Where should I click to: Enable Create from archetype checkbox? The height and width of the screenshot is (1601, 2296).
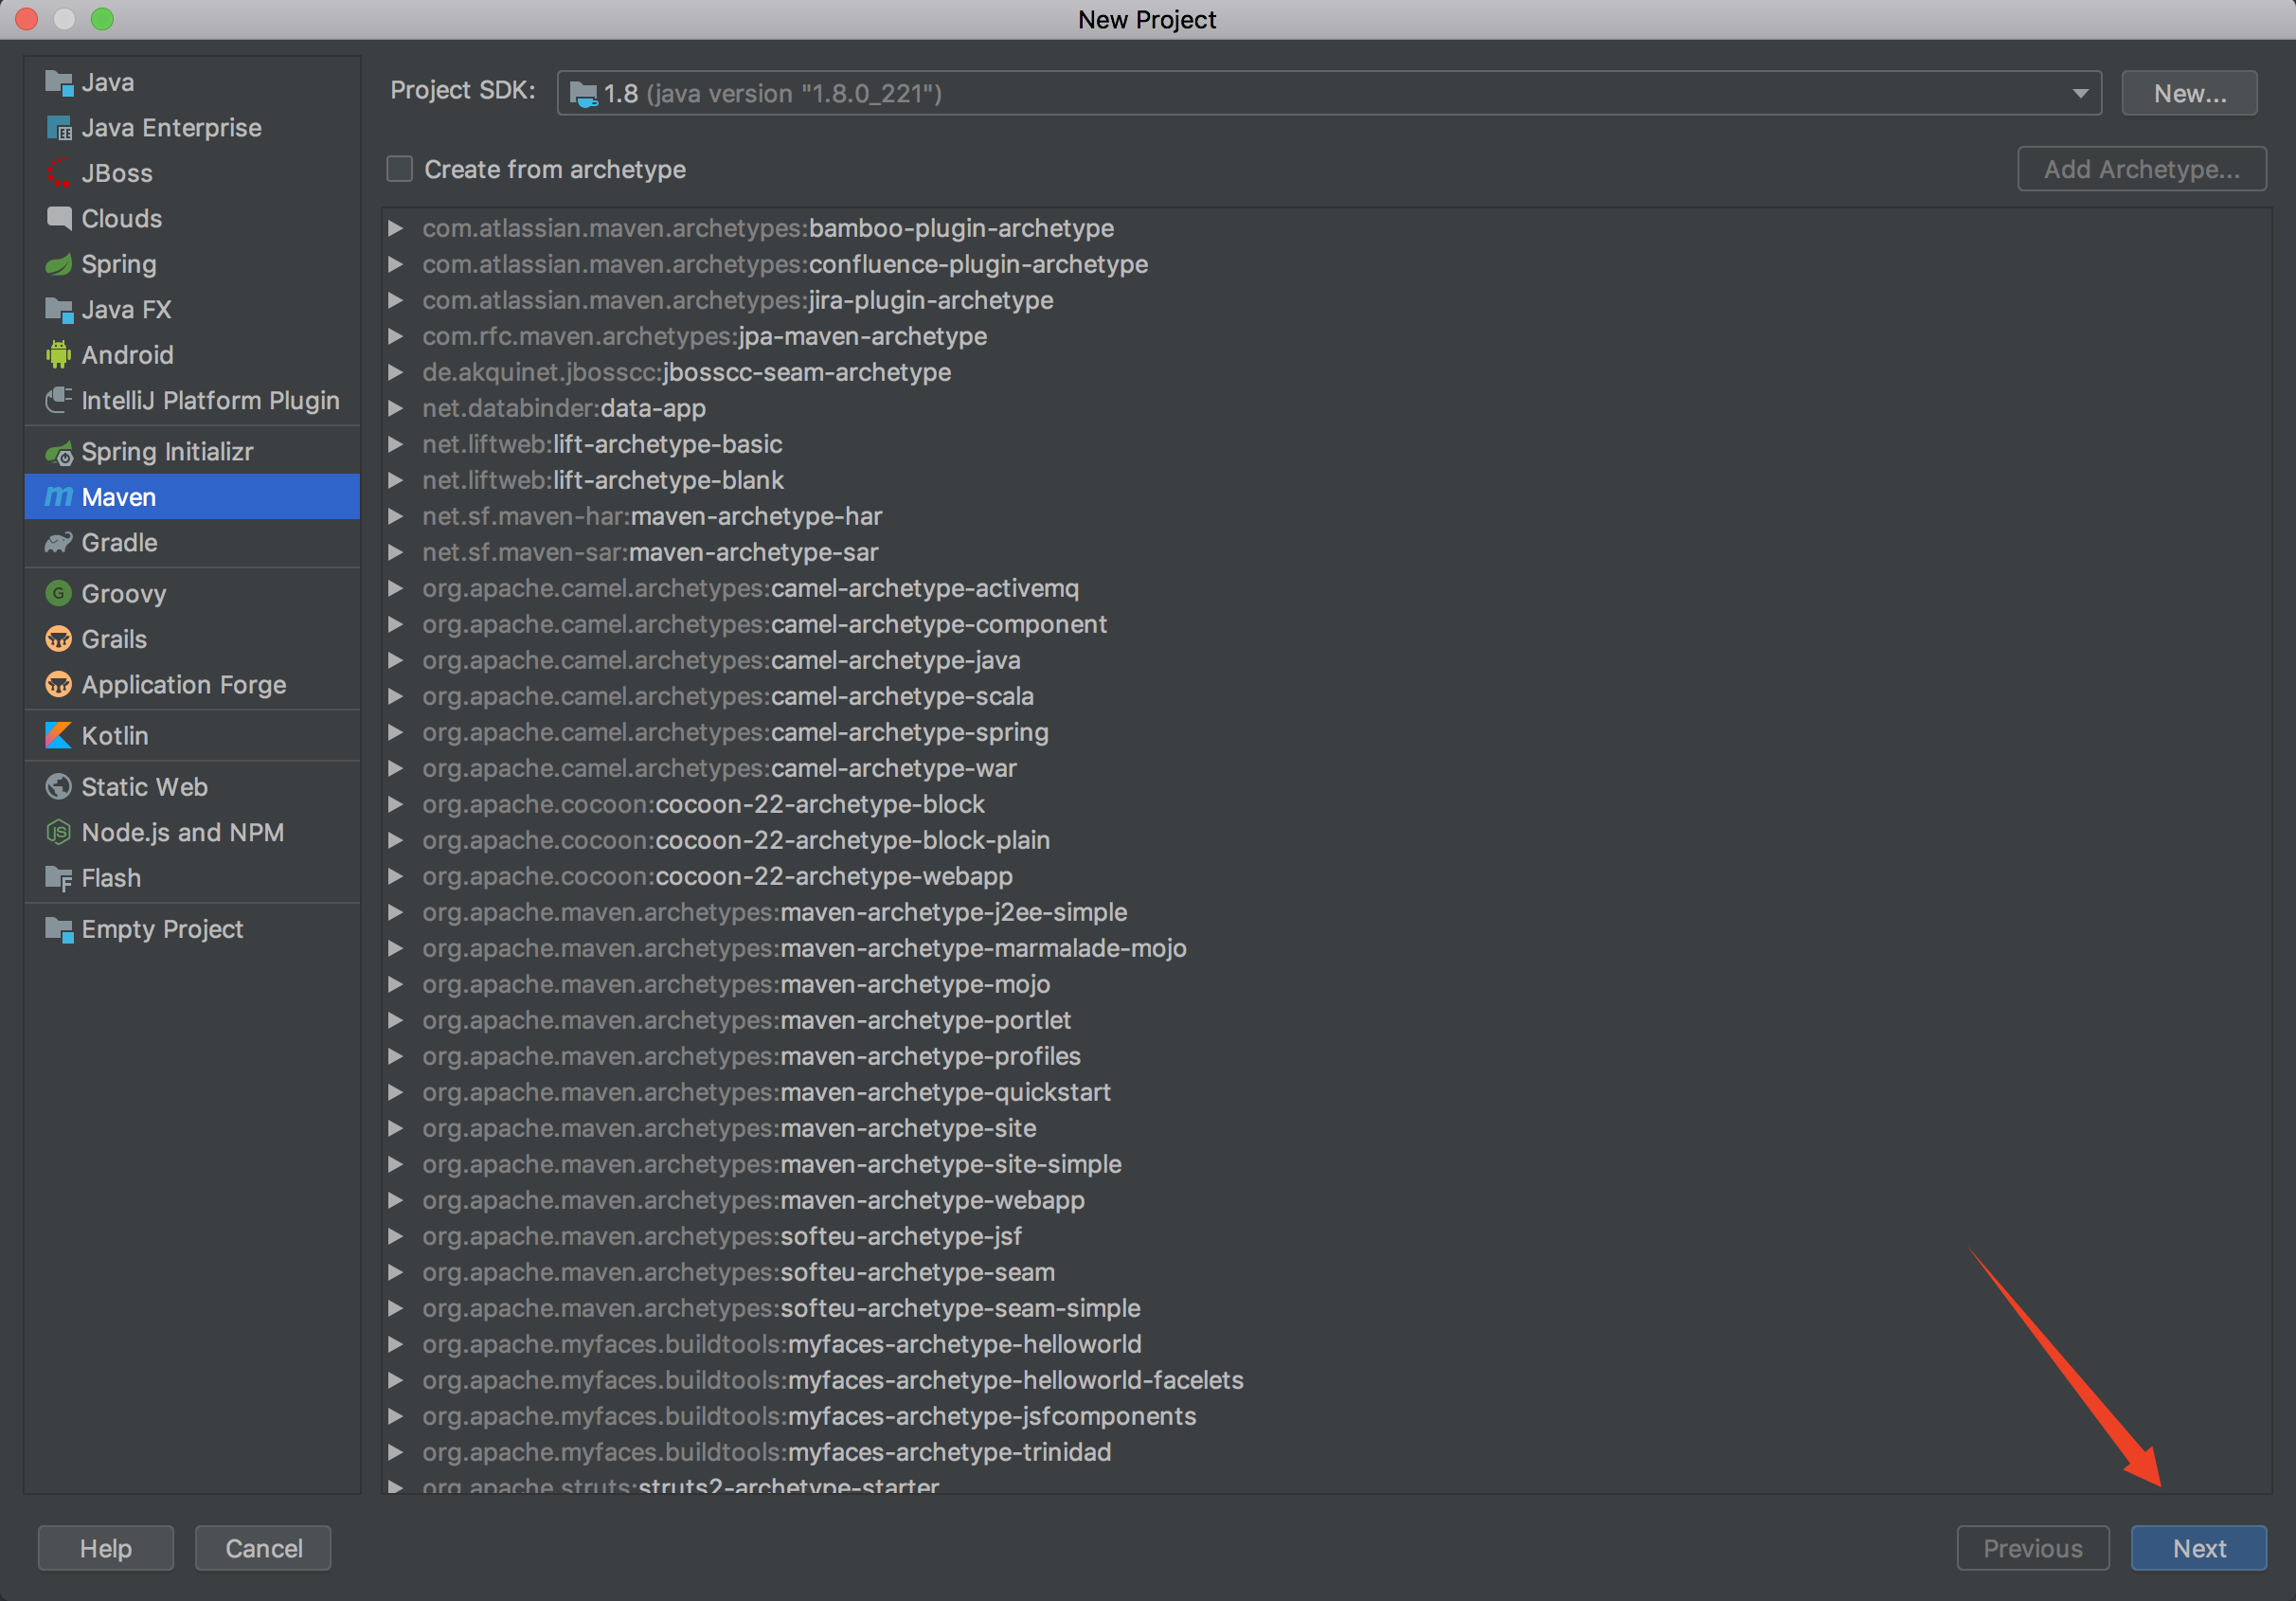[400, 169]
